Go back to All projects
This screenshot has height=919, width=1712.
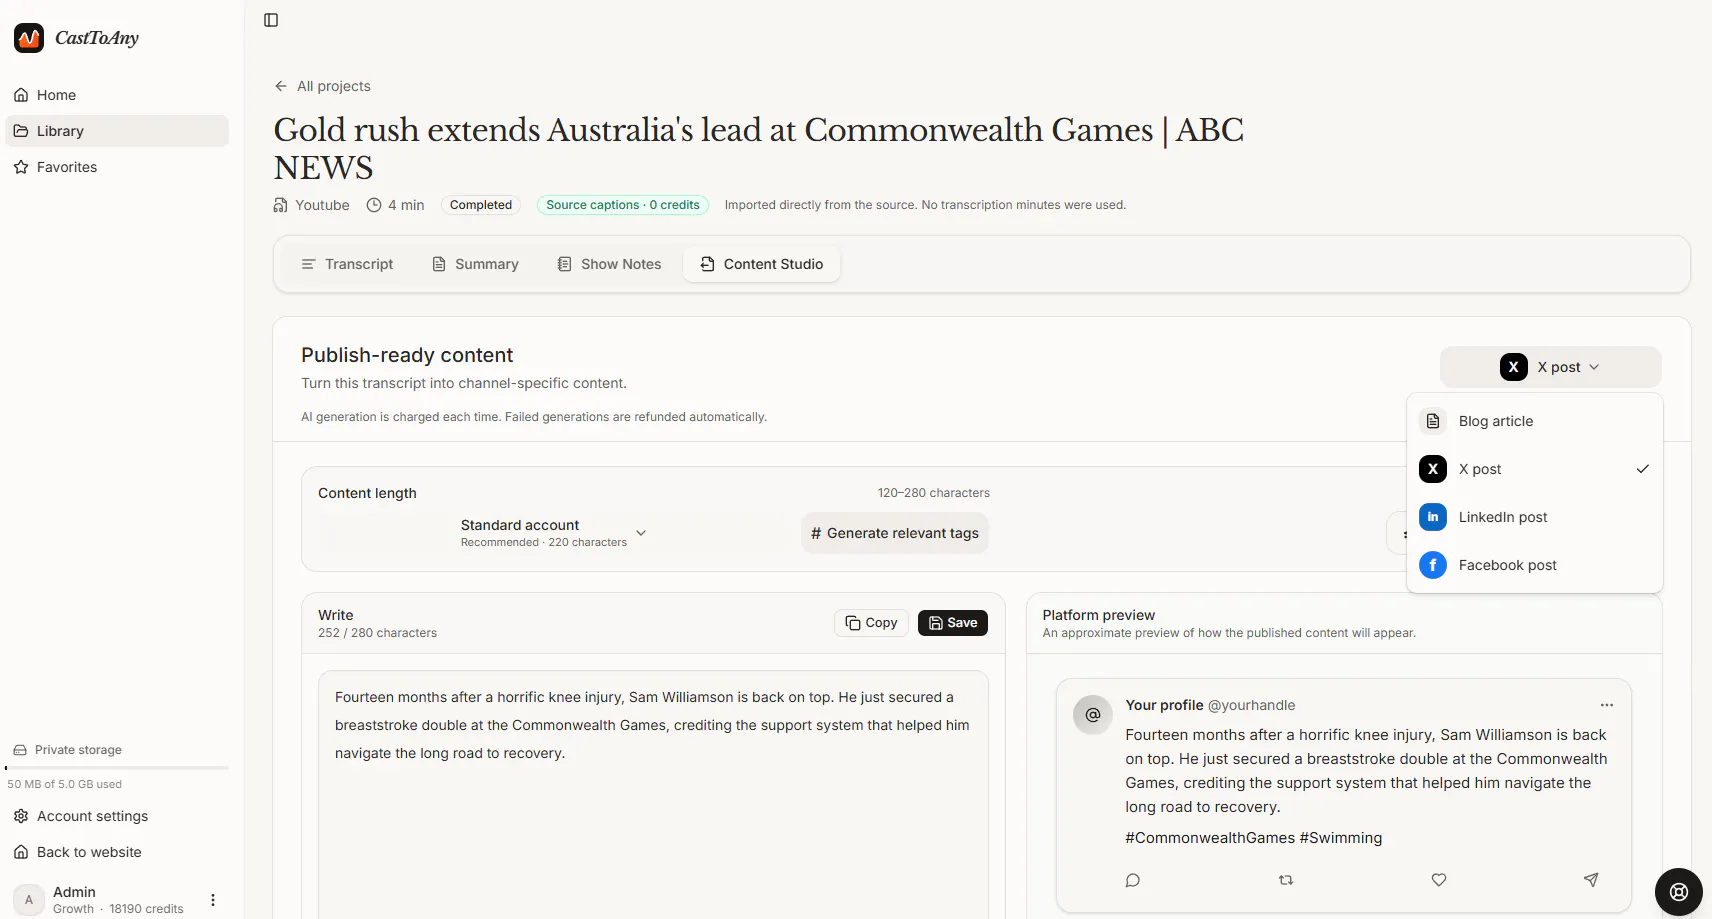[x=322, y=86]
